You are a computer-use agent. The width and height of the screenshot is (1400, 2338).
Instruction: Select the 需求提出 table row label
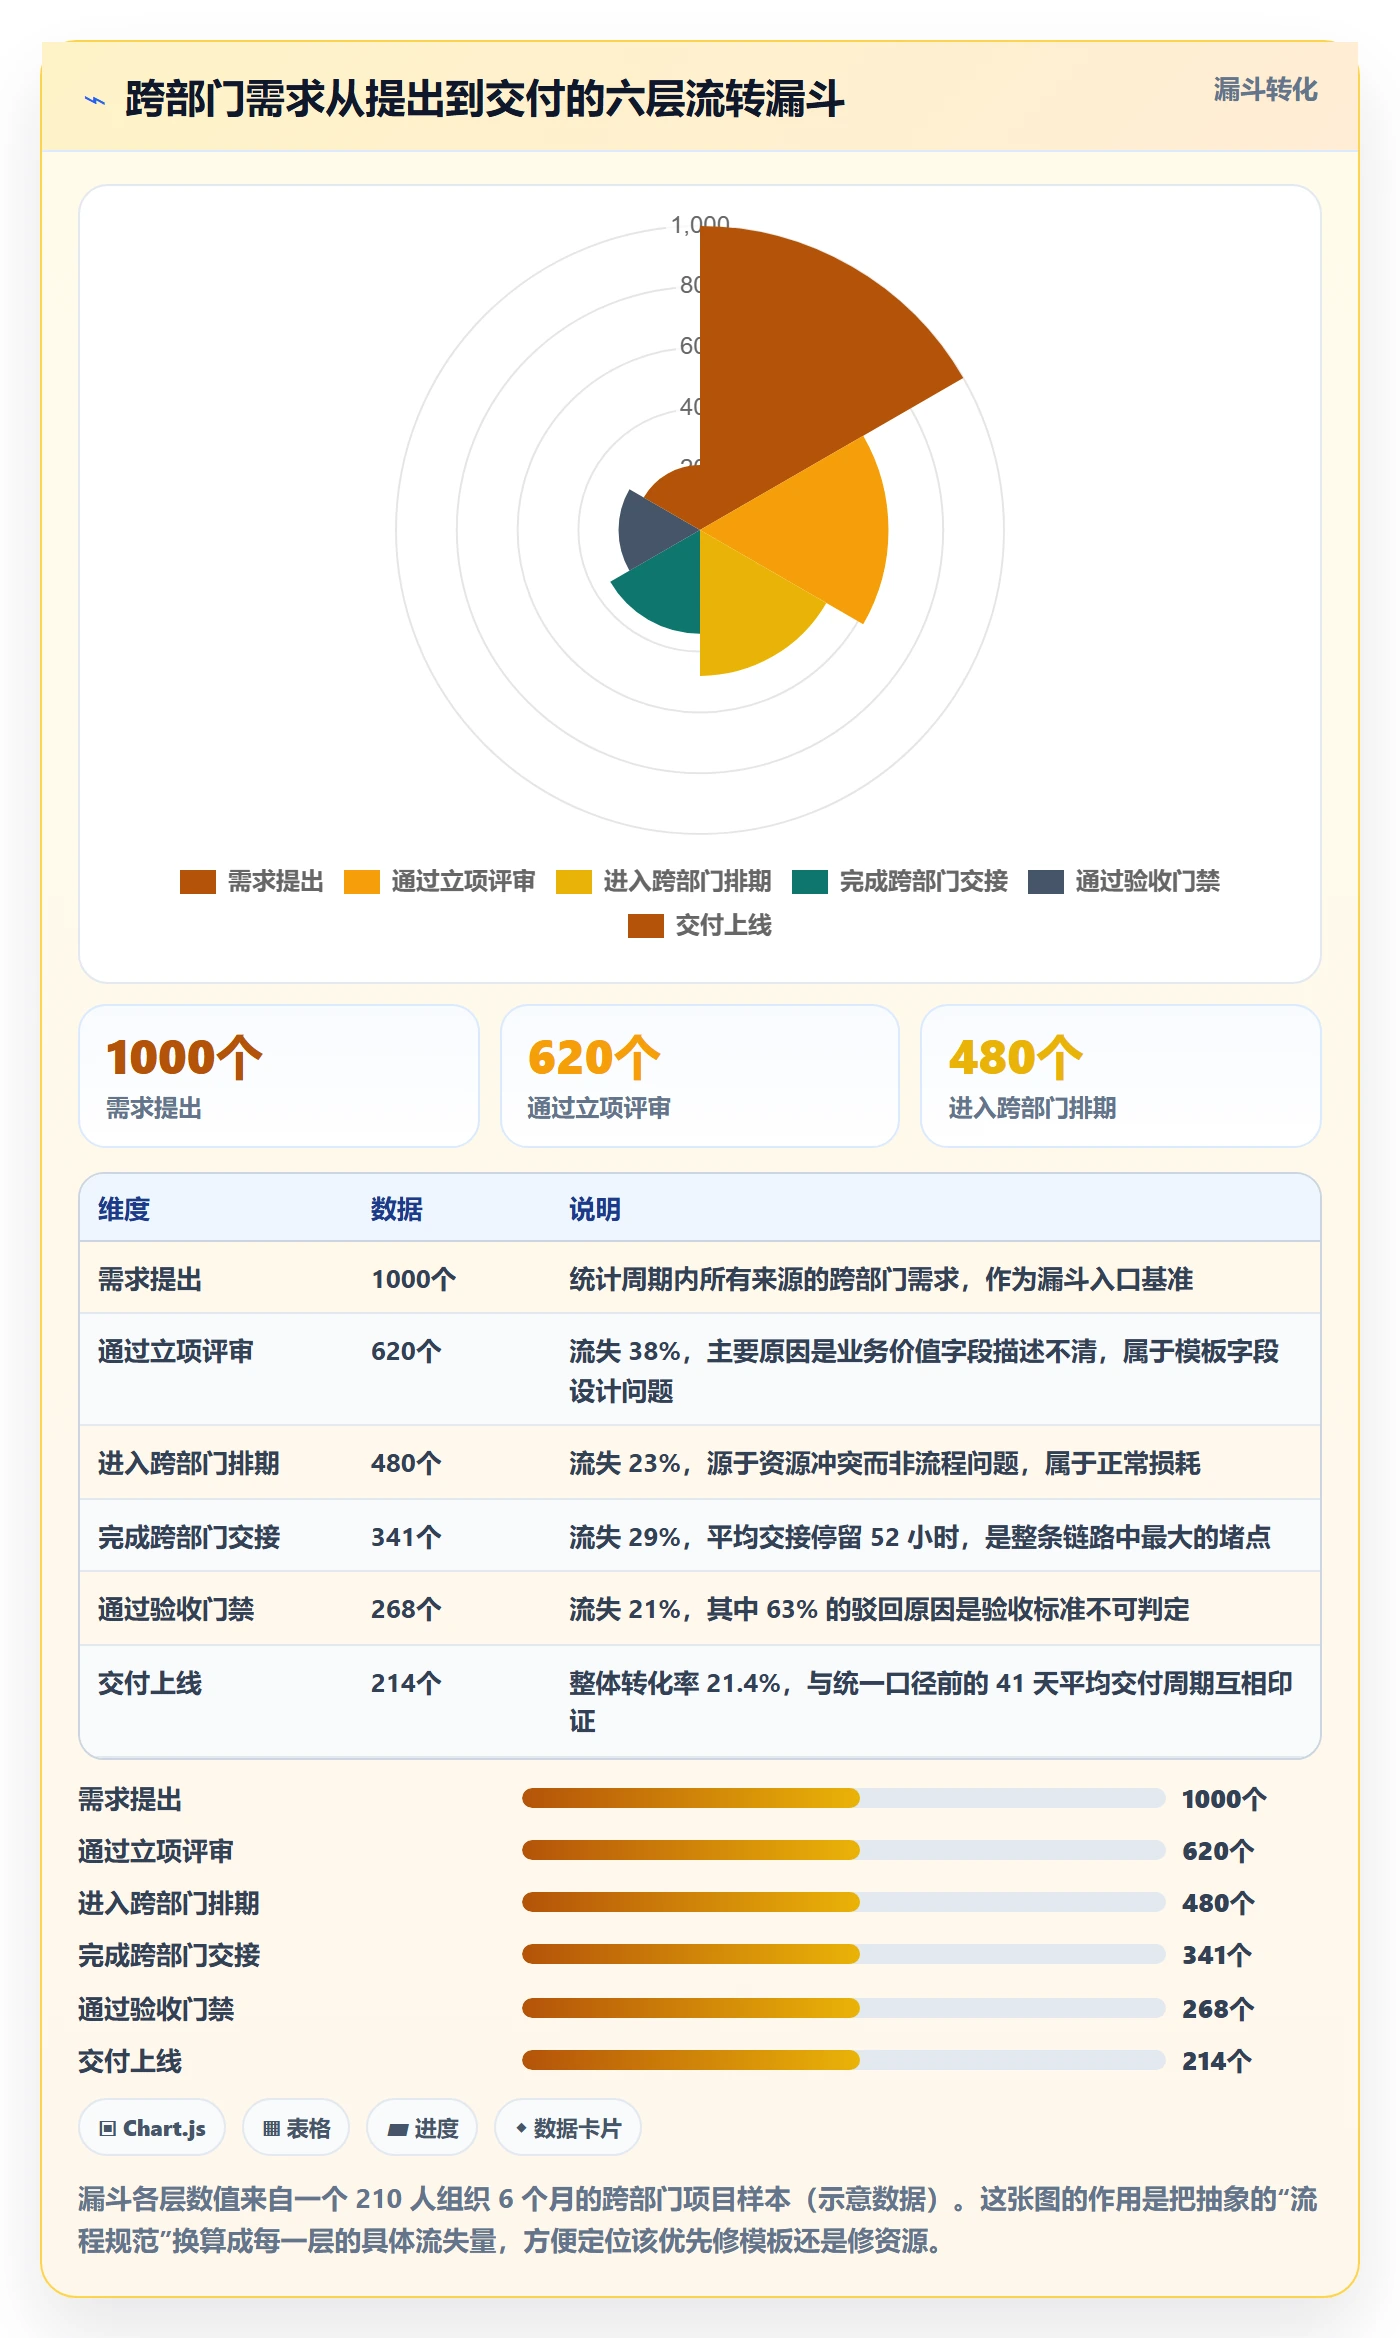click(150, 1279)
